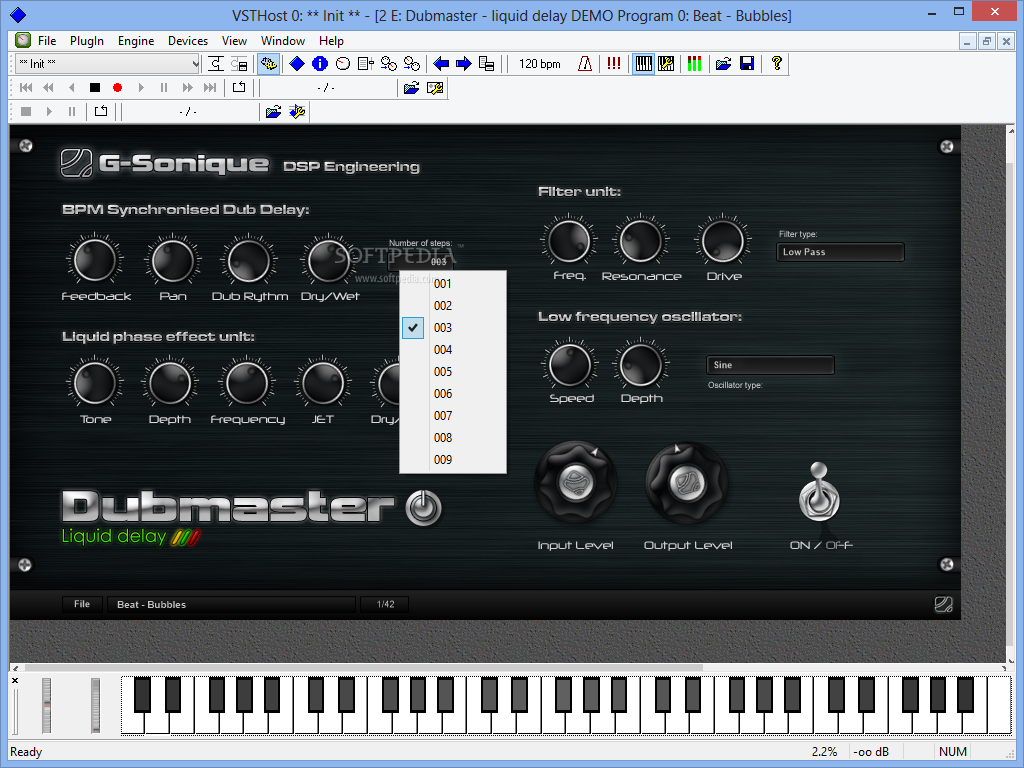Choose 006 in the steps list
1024x768 pixels.
(x=453, y=394)
